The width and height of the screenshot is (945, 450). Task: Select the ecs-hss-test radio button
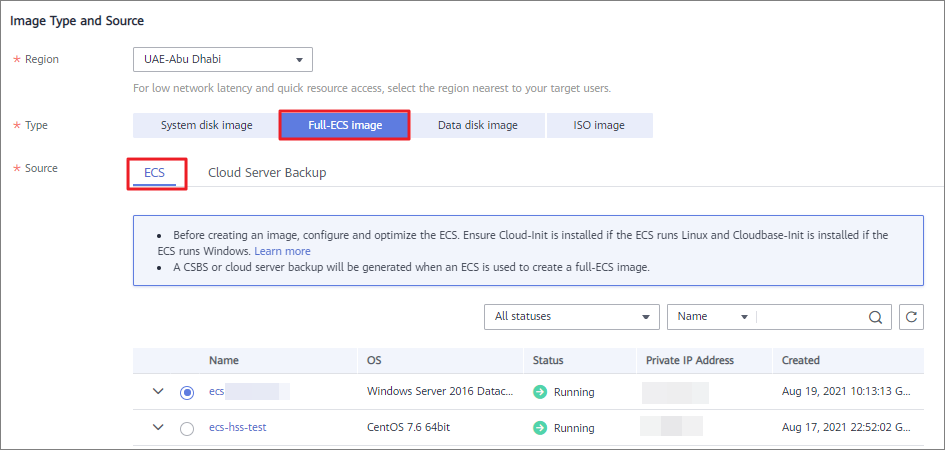pyautogui.click(x=187, y=428)
